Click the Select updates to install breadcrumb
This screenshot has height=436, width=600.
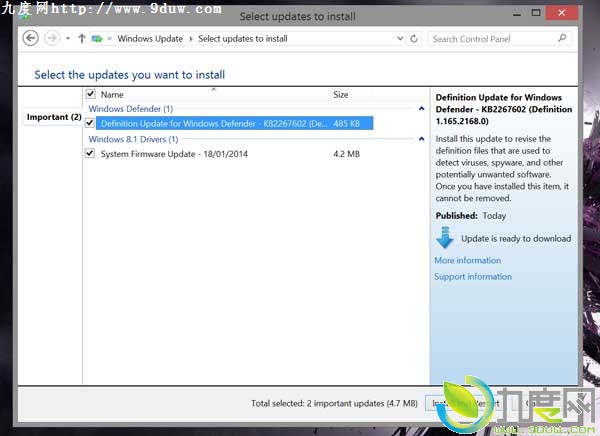[x=243, y=39]
